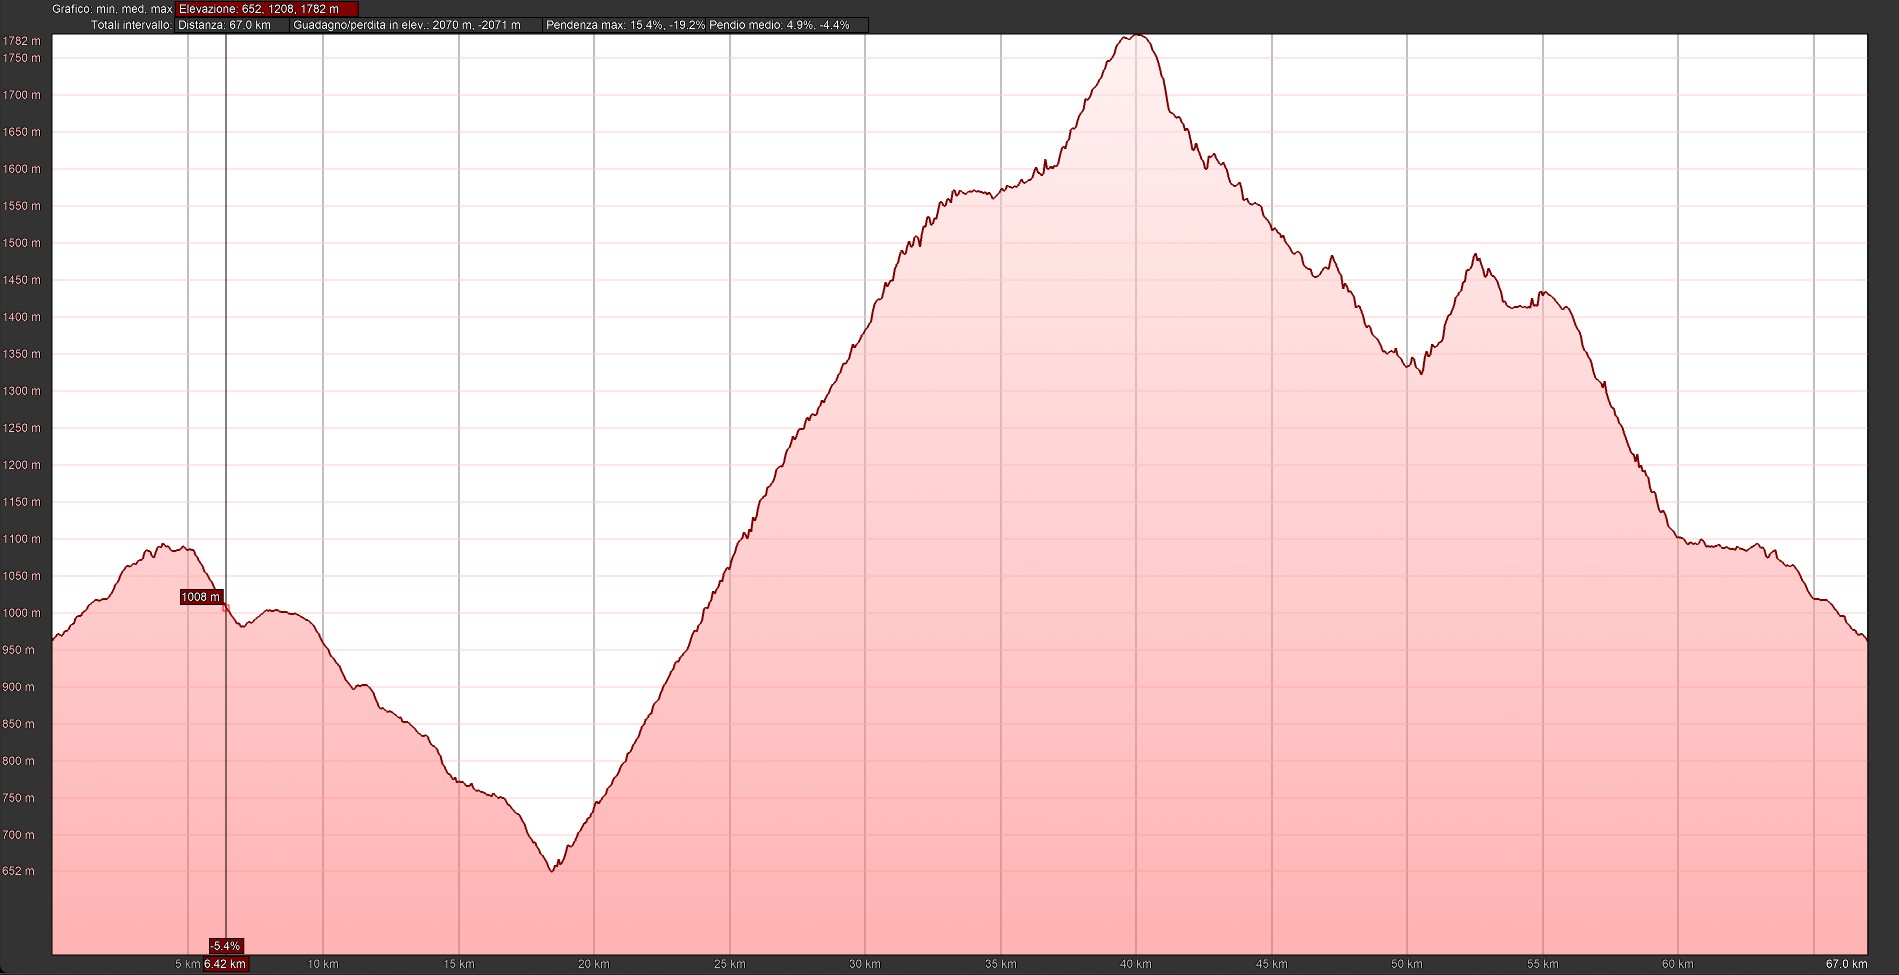
Task: Click the lowest valley point of the profile
Action: [551, 870]
